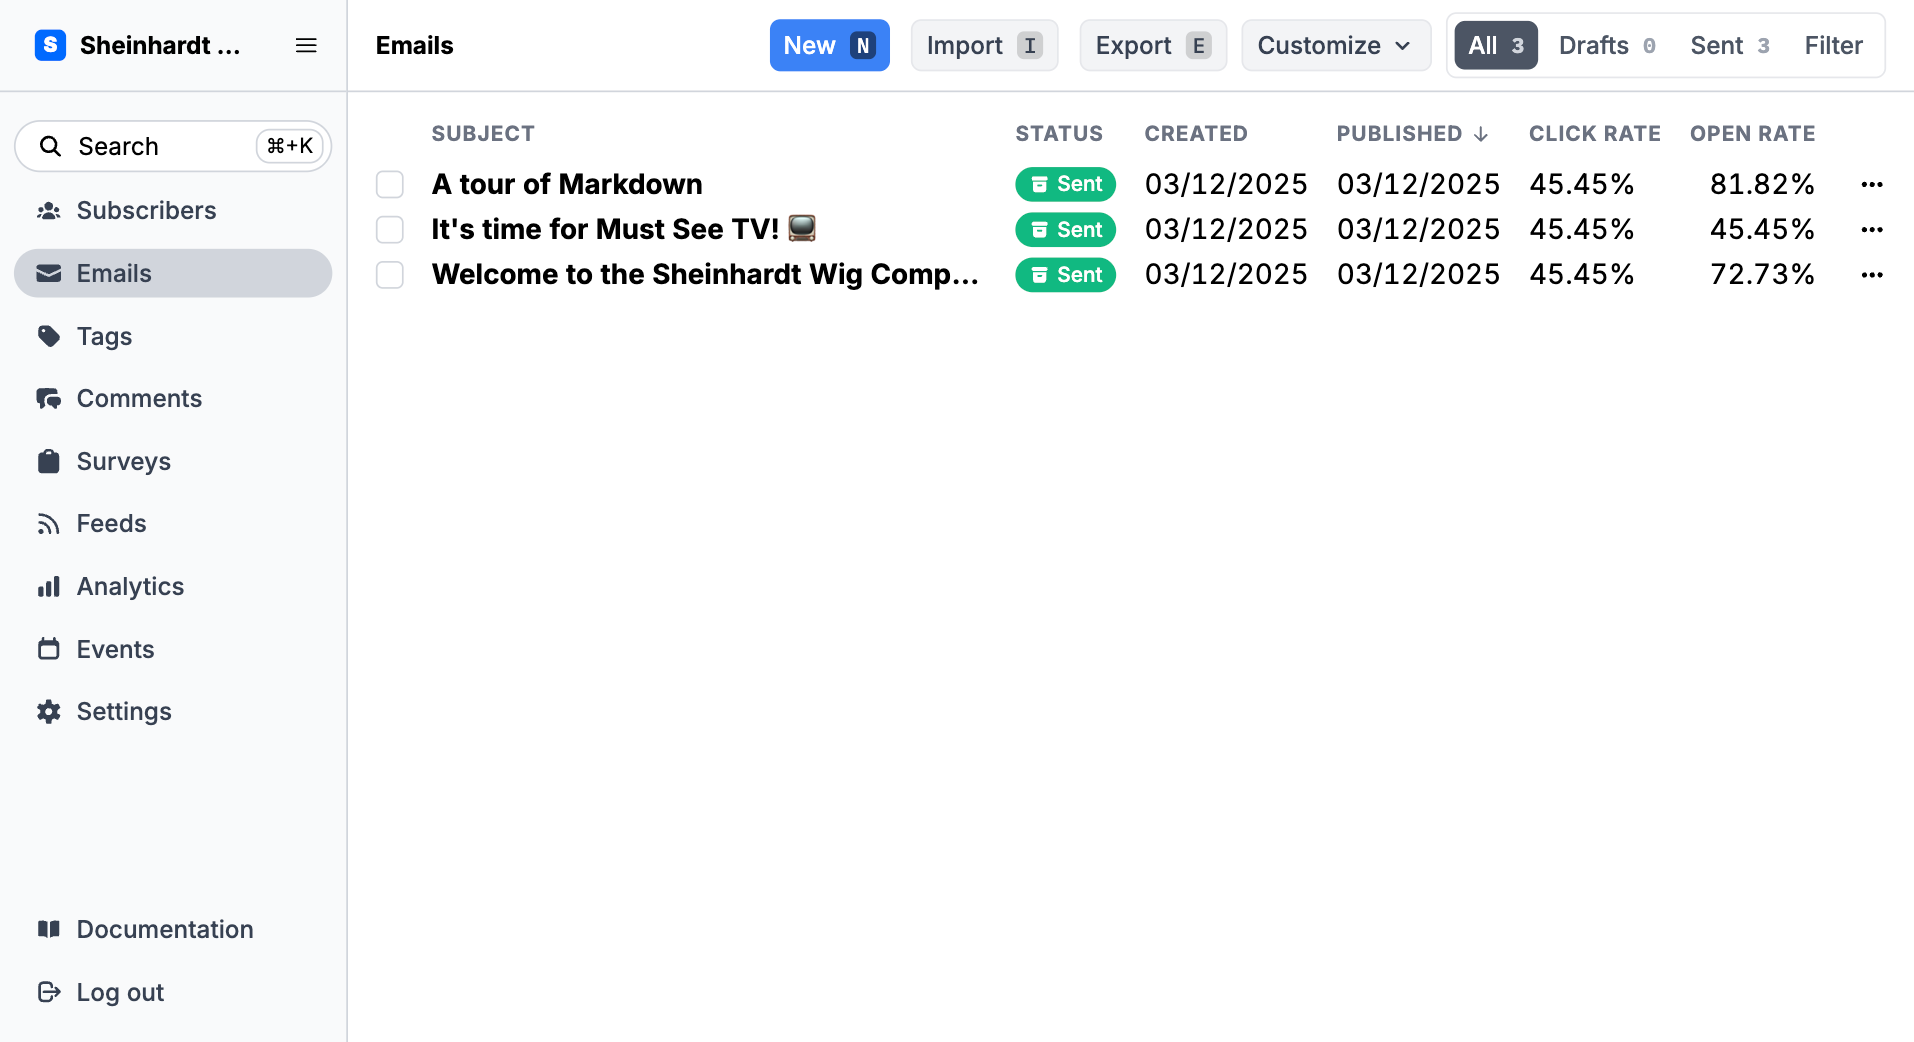Create a new email with the New button
This screenshot has width=1914, height=1042.
pos(829,45)
